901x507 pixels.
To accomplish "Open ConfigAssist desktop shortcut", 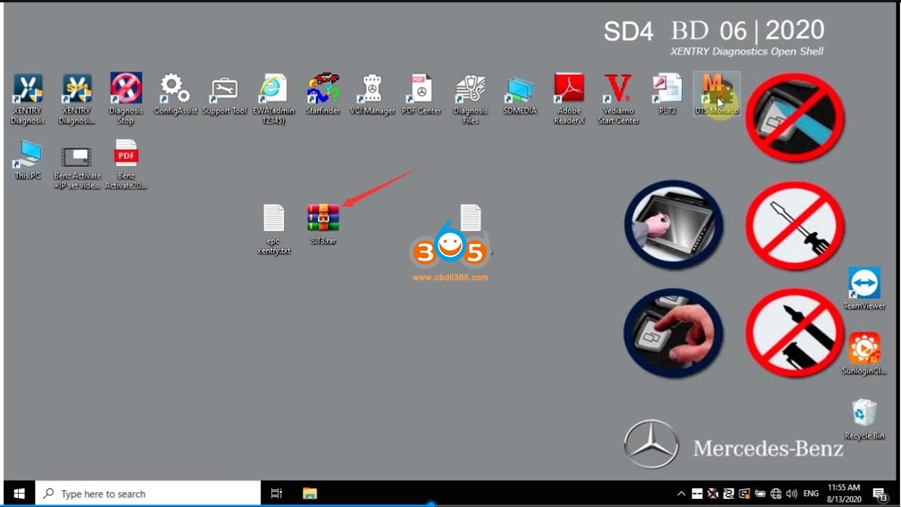I will coord(175,94).
